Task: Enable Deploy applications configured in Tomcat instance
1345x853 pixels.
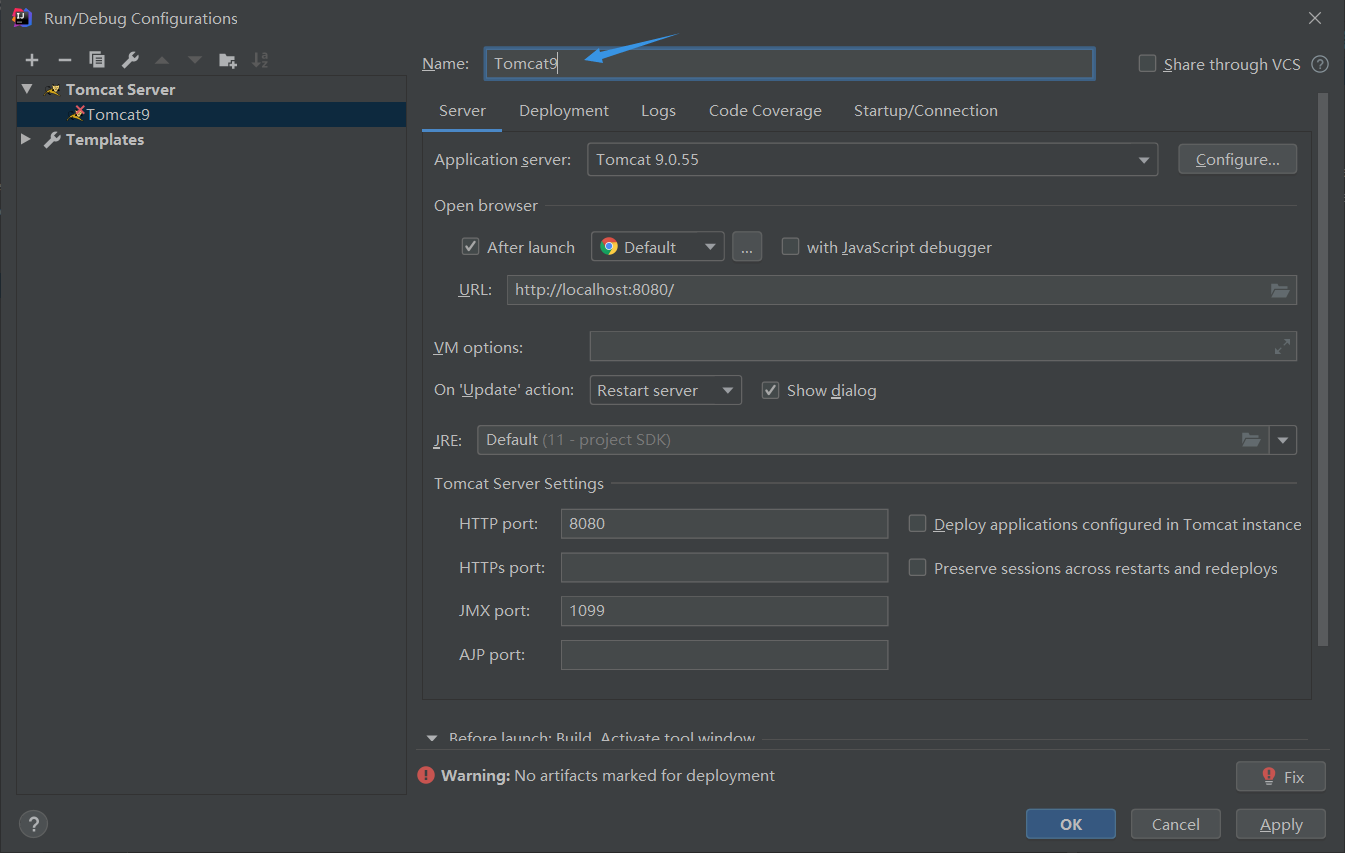Action: pyautogui.click(x=917, y=524)
